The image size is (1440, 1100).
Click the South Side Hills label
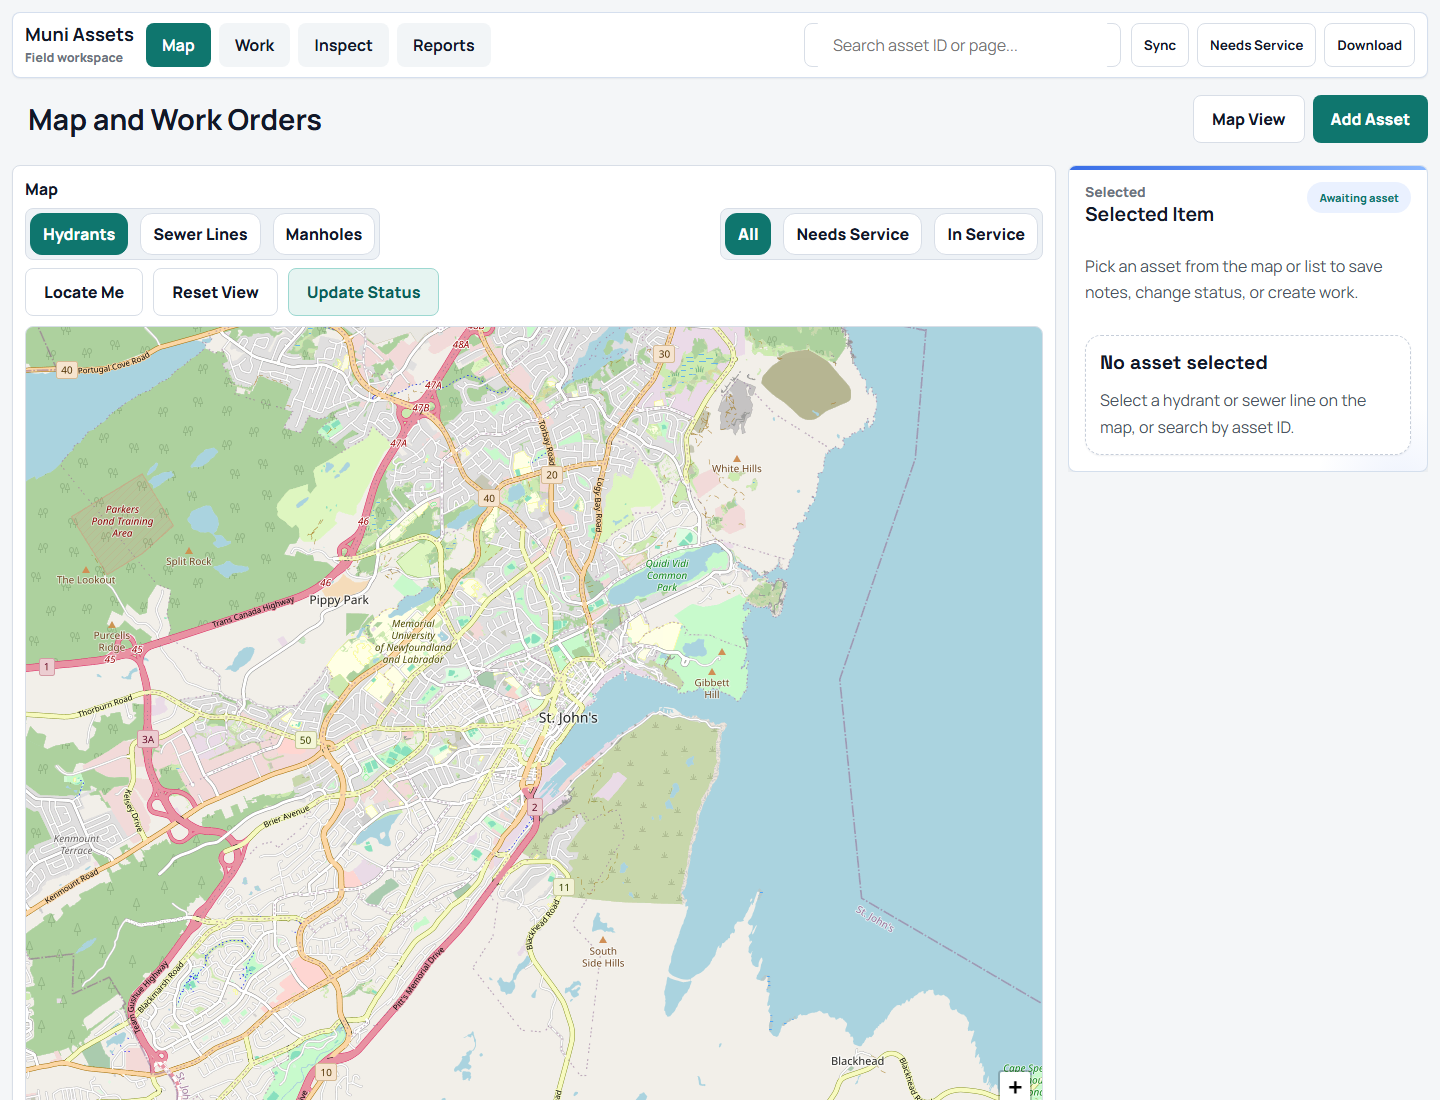(x=603, y=957)
